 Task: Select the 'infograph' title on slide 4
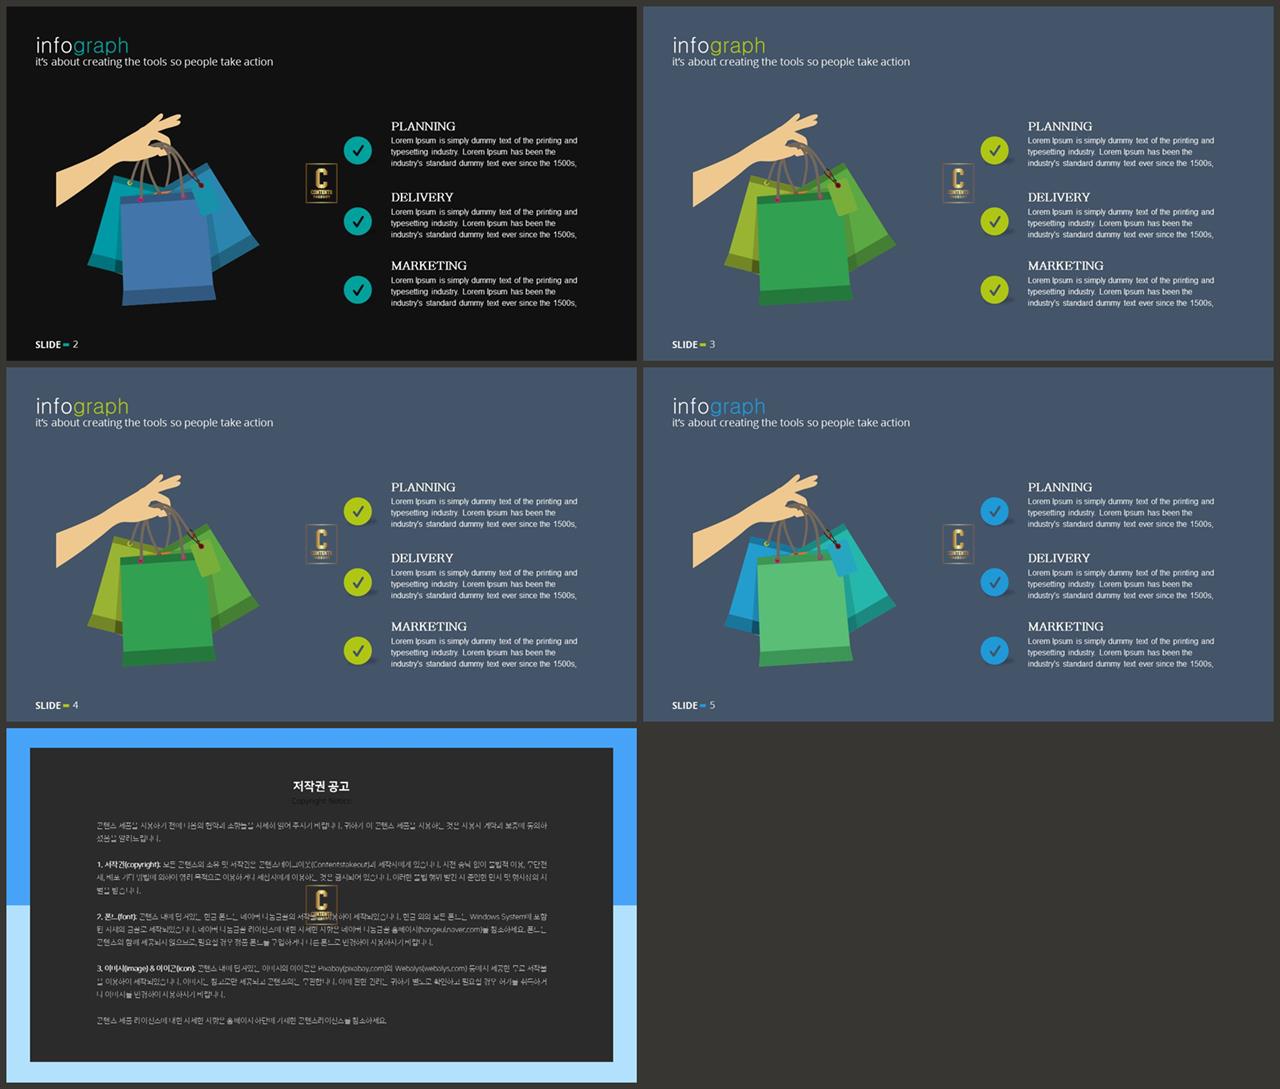(82, 406)
